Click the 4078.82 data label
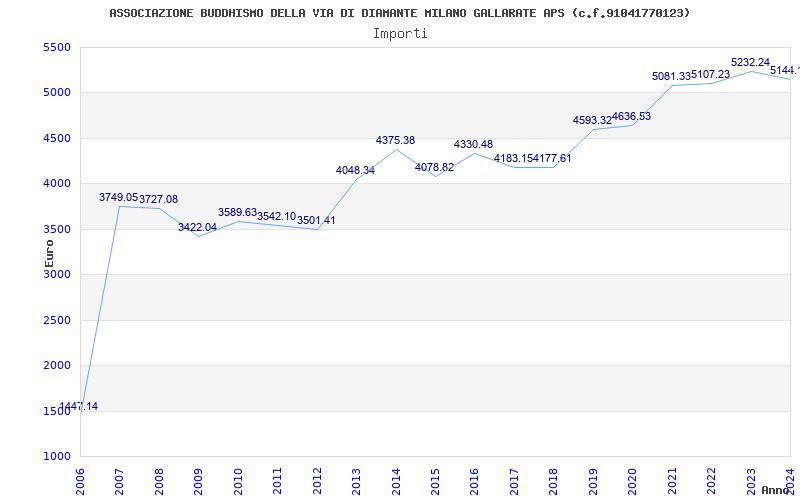800x500 pixels. pos(434,167)
